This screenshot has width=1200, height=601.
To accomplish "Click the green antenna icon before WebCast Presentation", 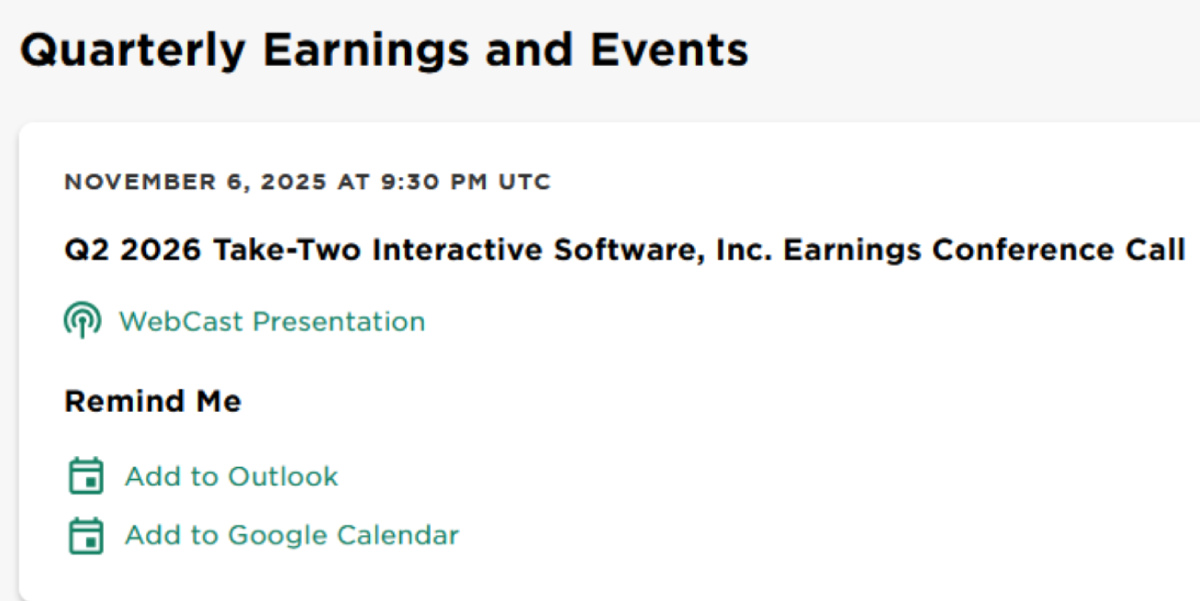I will click(x=81, y=320).
